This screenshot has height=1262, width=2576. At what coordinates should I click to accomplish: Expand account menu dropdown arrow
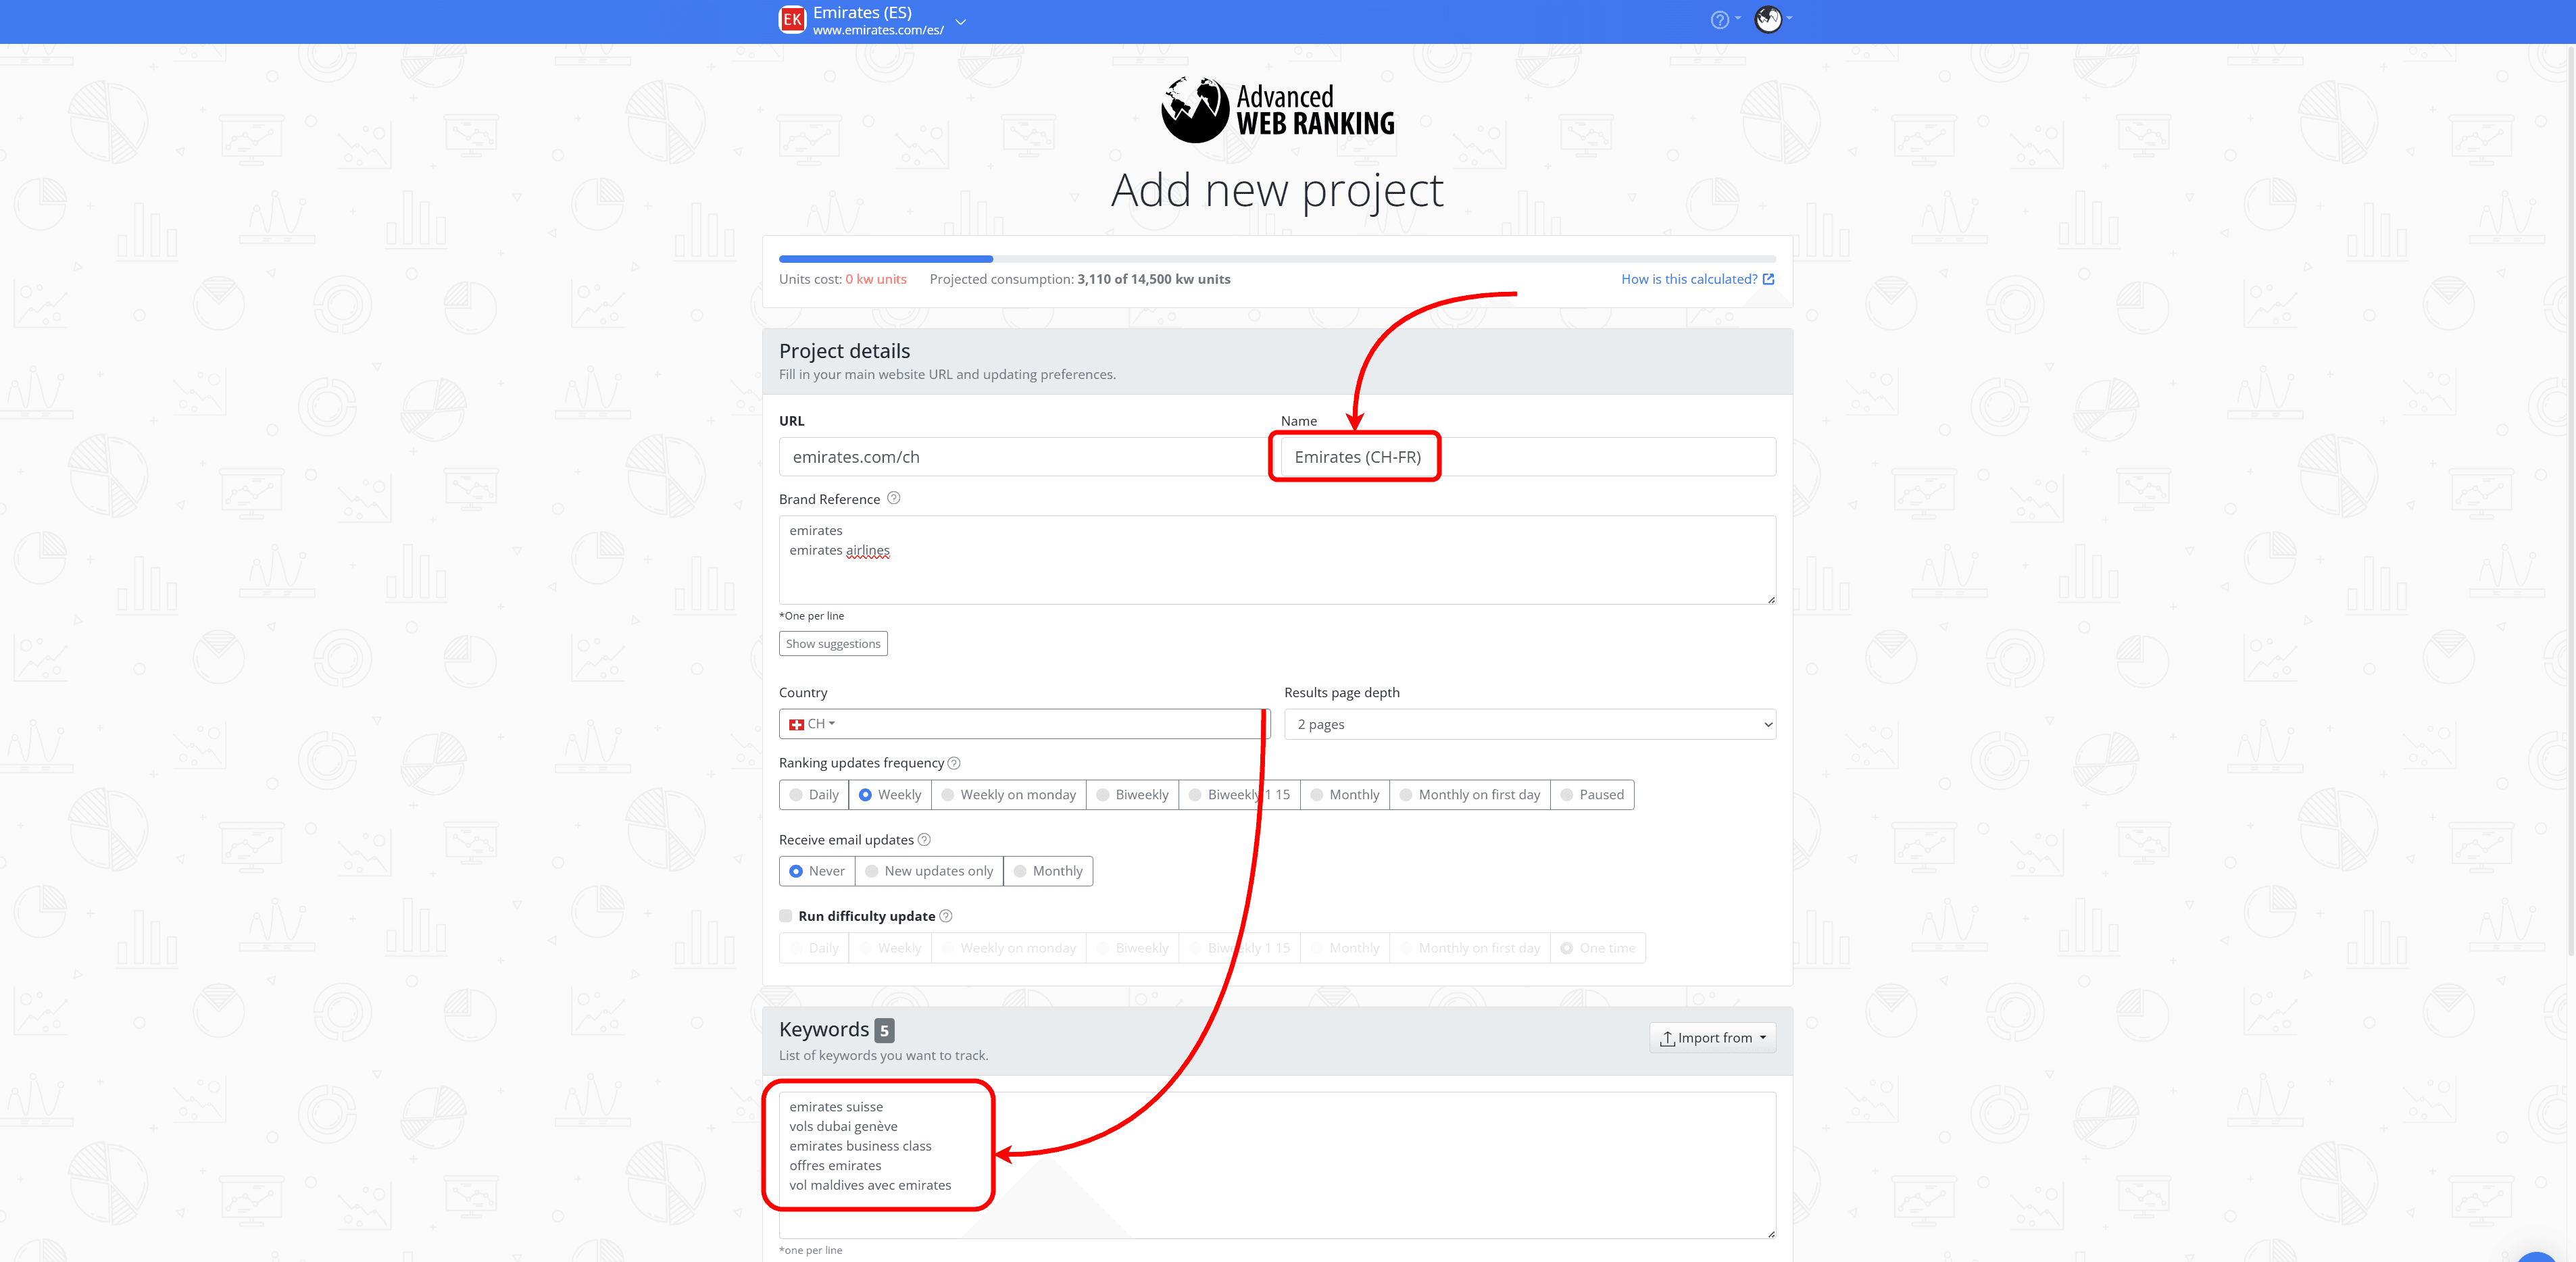1789,18
